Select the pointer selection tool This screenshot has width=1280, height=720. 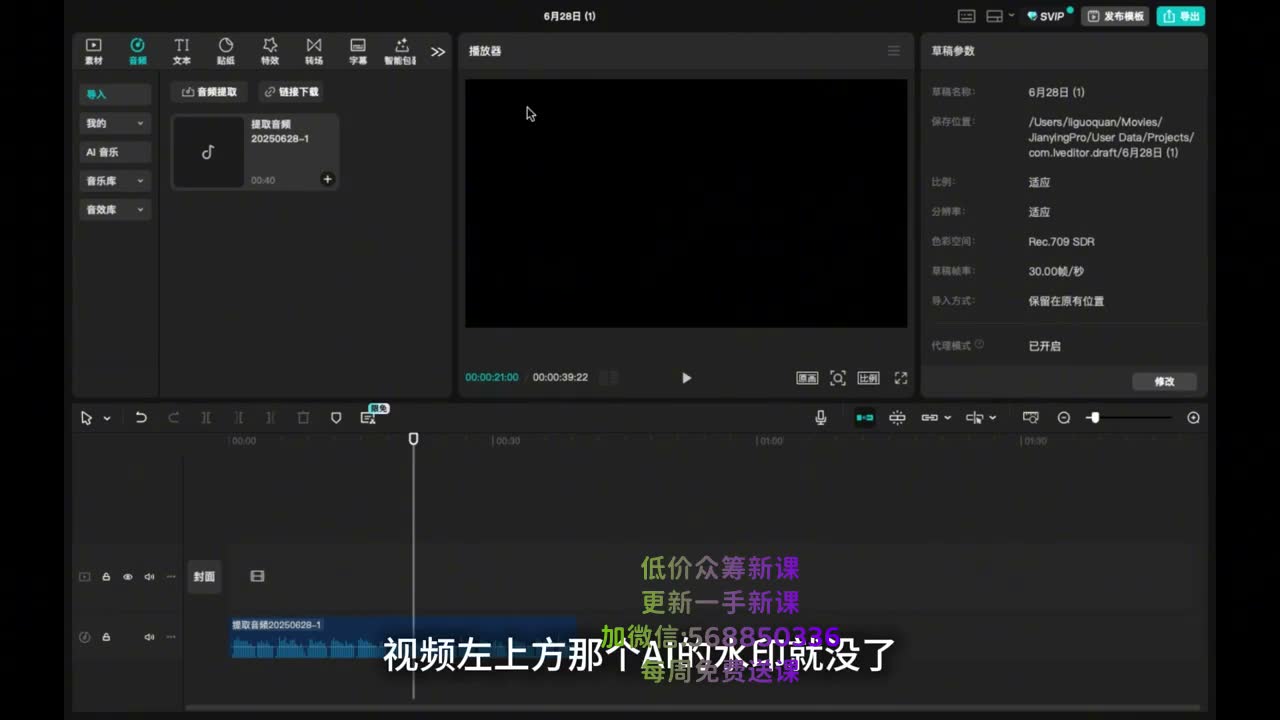pos(87,418)
